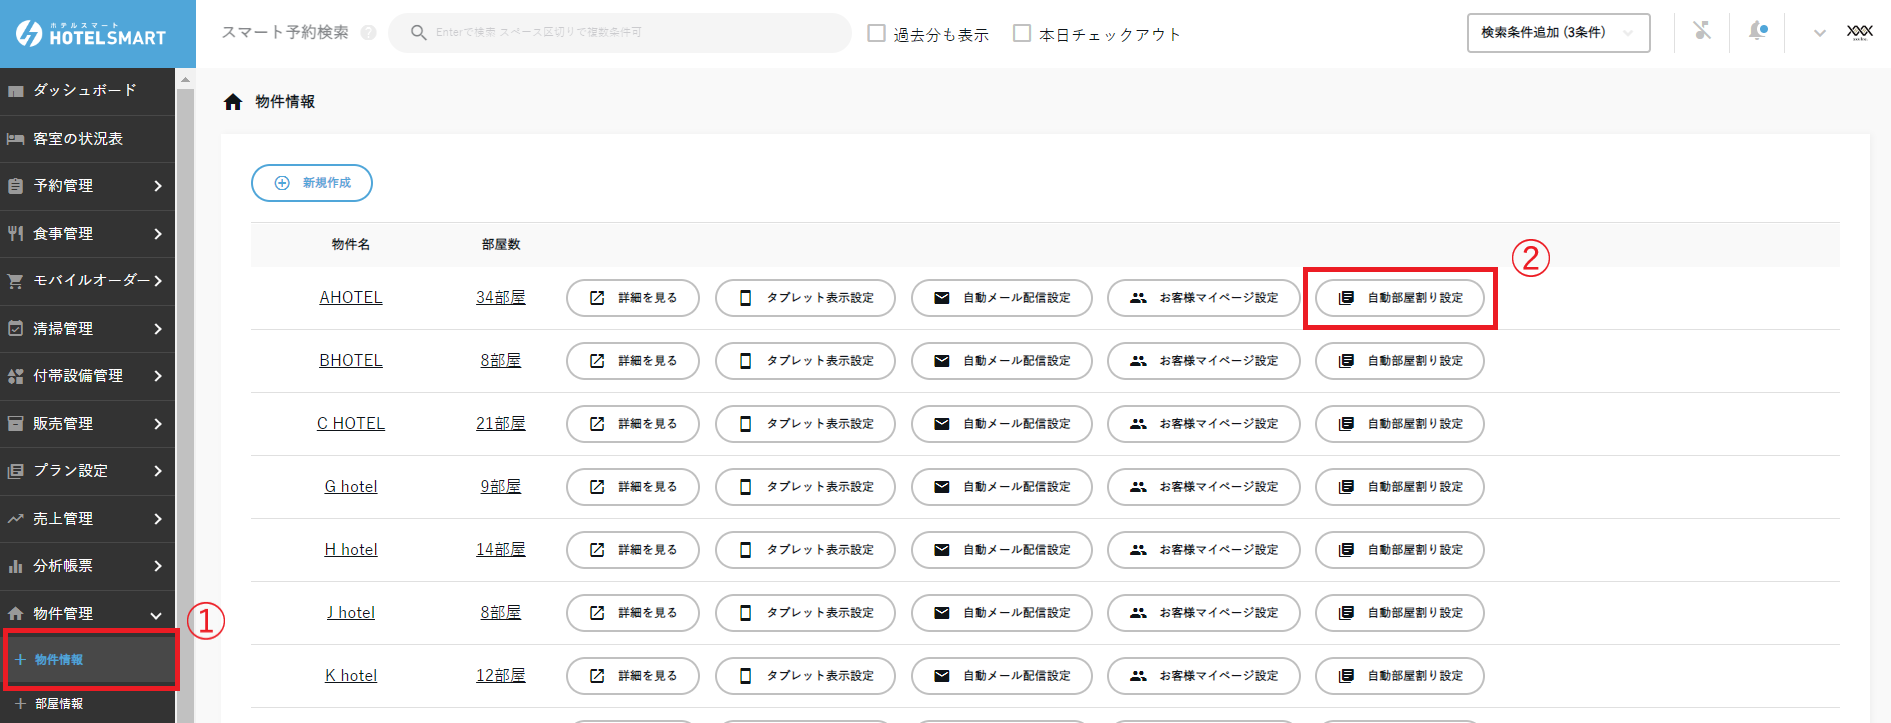Click the sidebar vertical scrollbar
1891x723 pixels.
[185, 400]
